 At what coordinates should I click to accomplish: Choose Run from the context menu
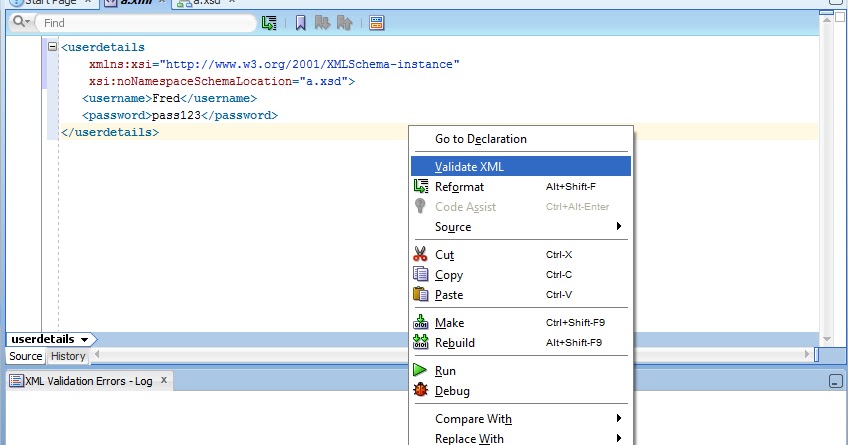click(x=521, y=371)
